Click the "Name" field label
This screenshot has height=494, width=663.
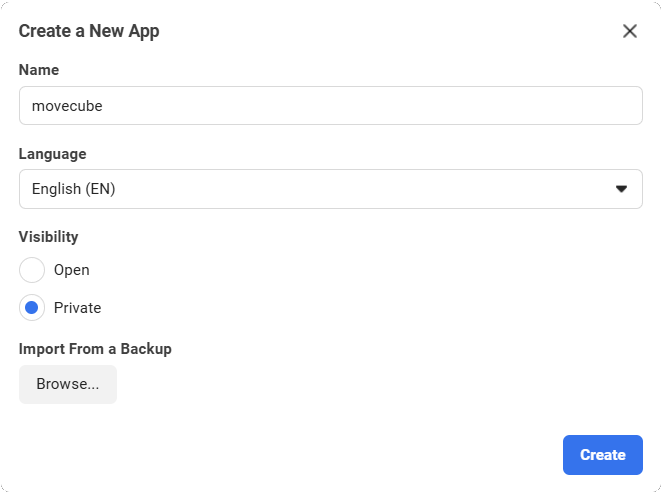tap(39, 70)
